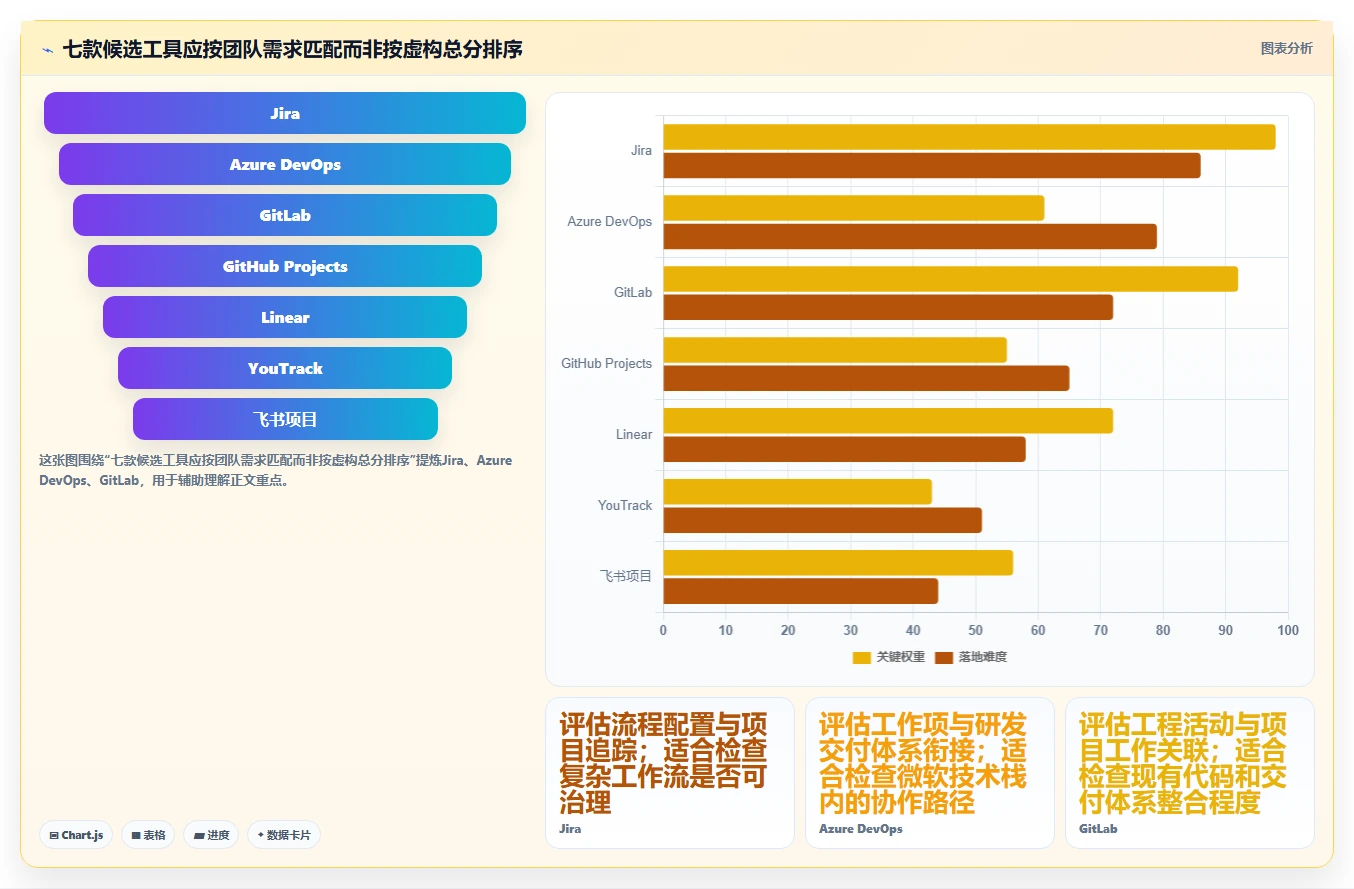Click the Linear brown 落地难度 bar
The width and height of the screenshot is (1354, 889).
(844, 450)
